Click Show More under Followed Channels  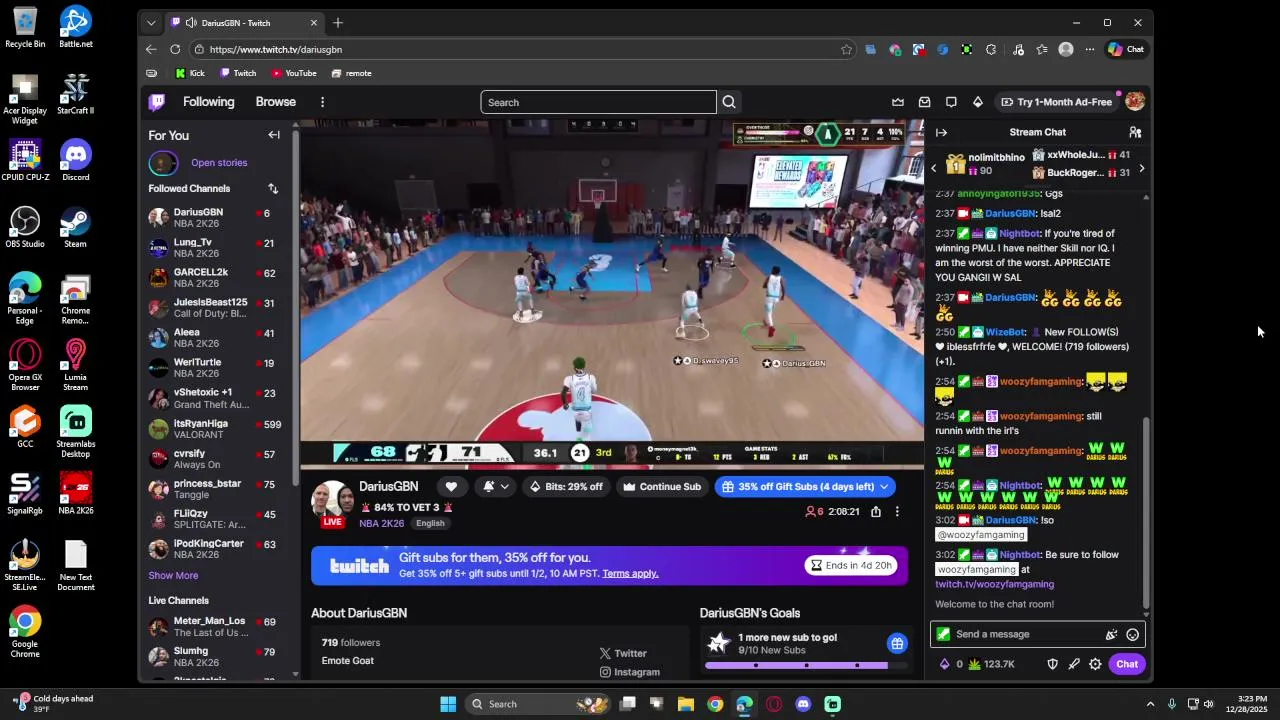(x=173, y=576)
